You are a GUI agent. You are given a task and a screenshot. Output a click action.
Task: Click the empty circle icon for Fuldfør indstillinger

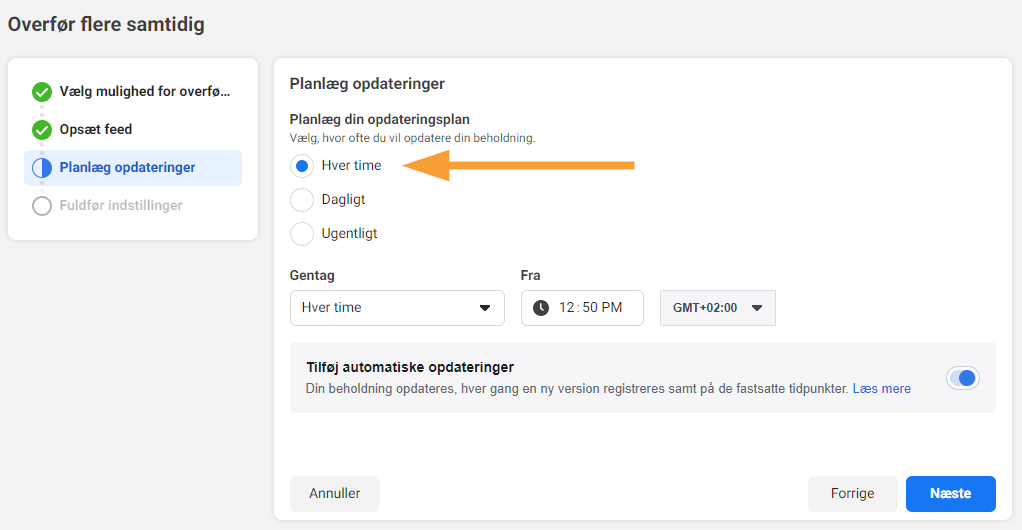click(42, 206)
